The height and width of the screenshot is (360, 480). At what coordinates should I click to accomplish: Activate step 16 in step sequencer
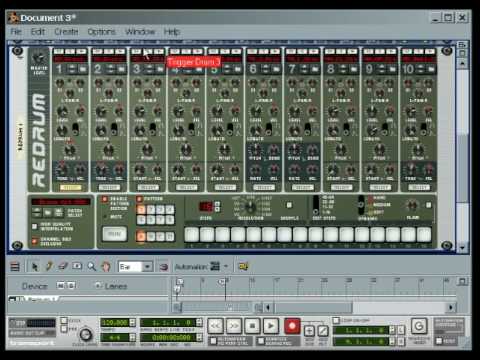click(x=424, y=234)
